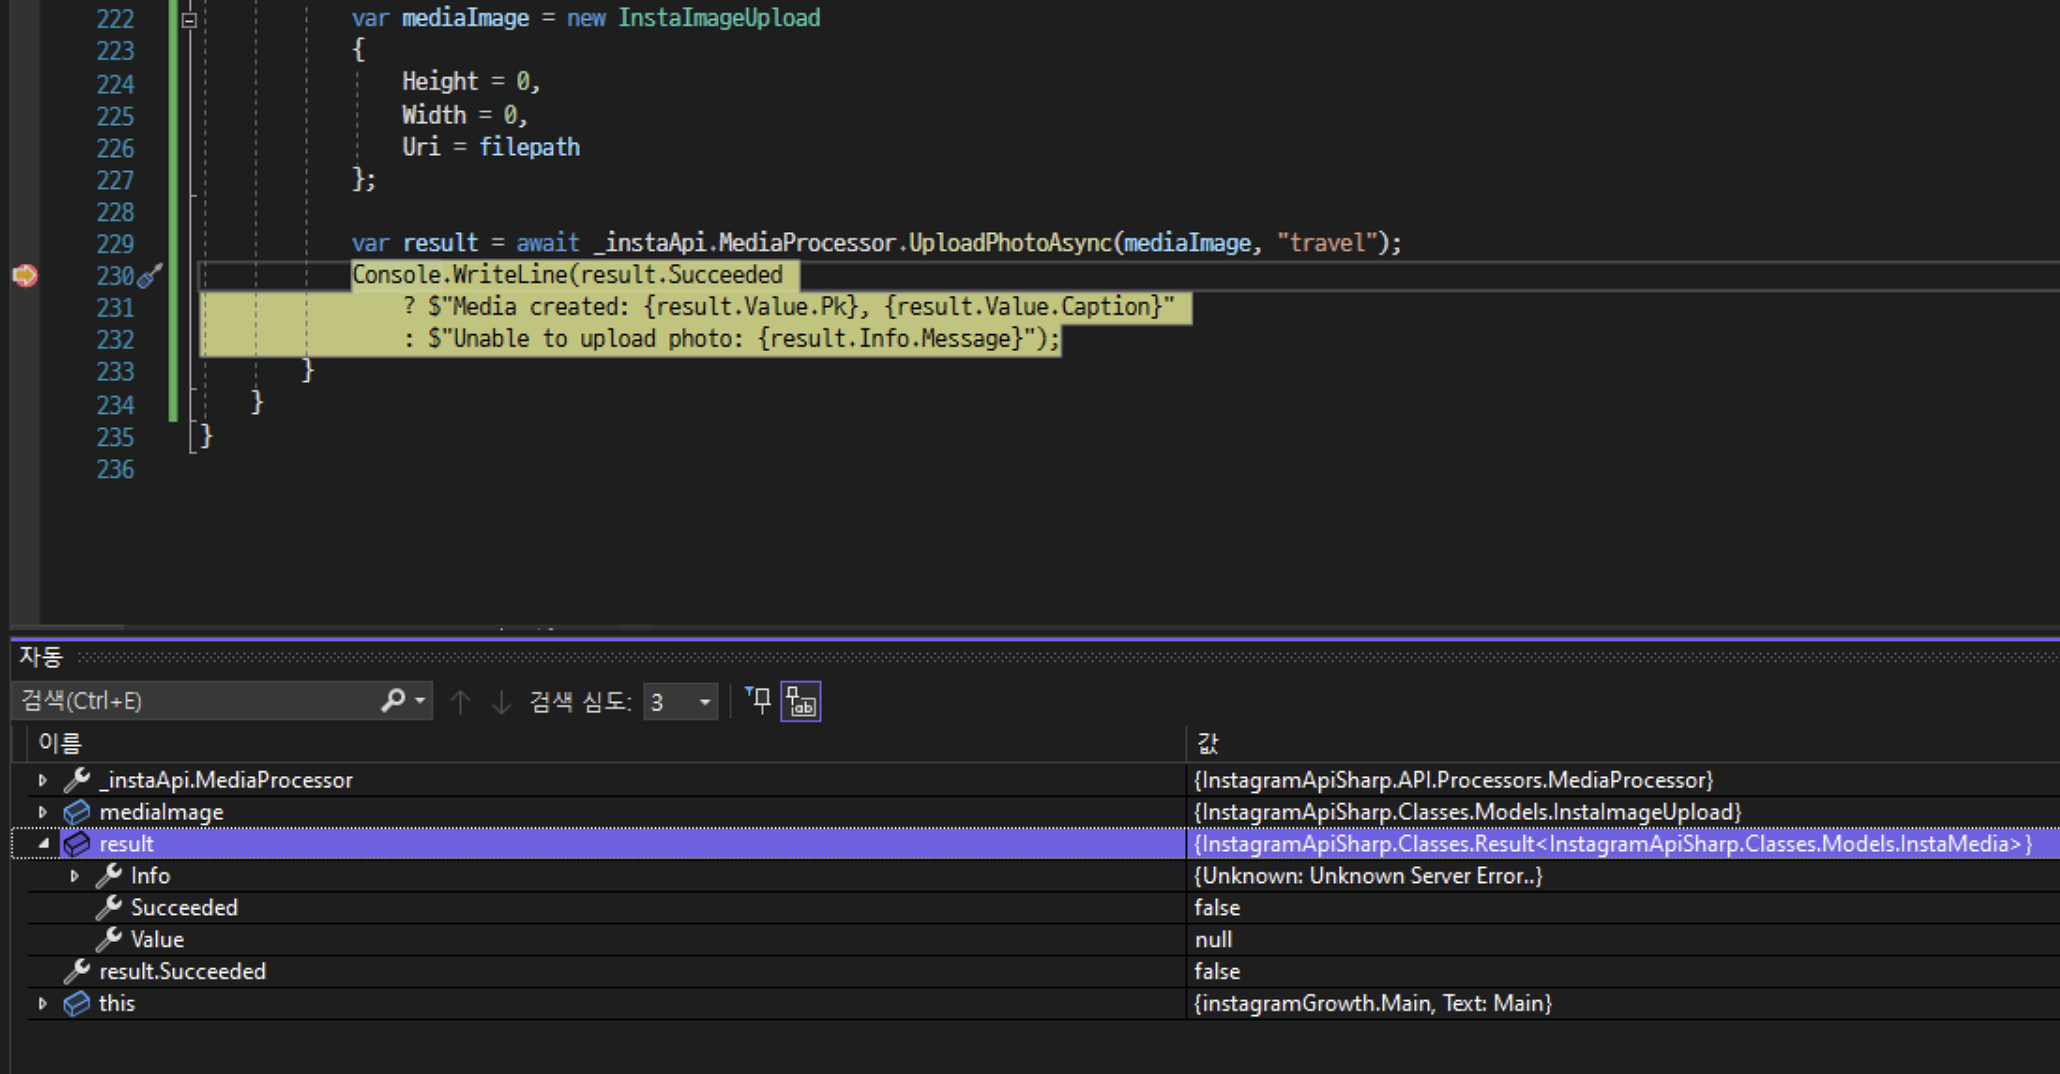Expand the Info property row

(x=74, y=876)
